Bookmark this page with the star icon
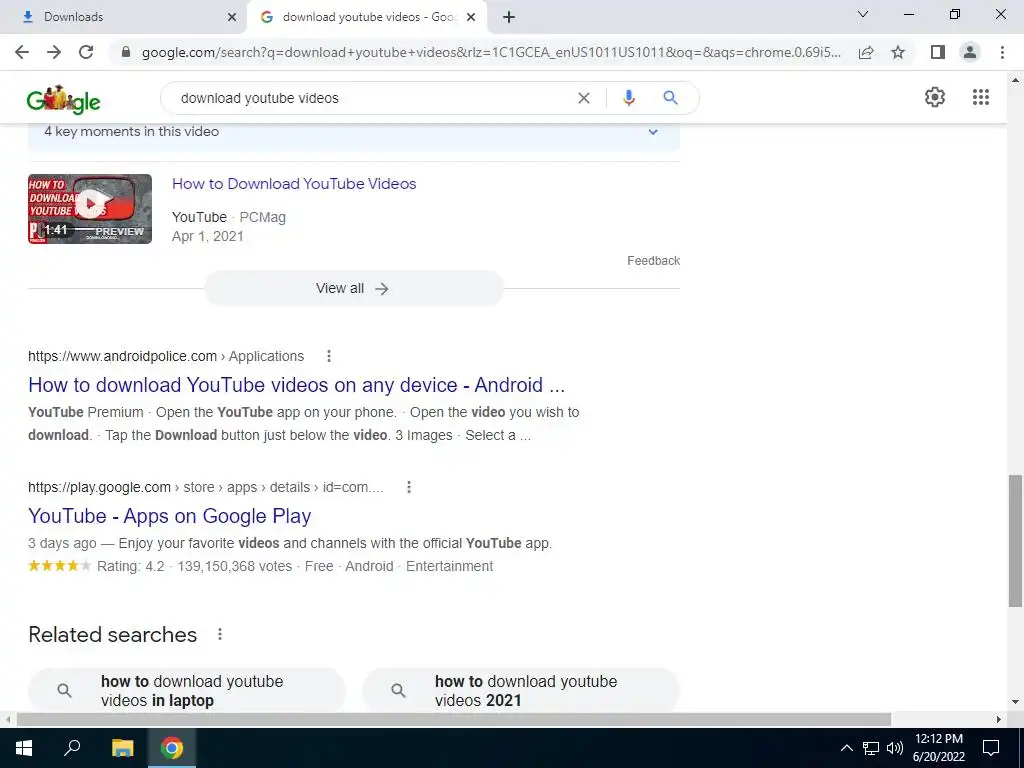 (x=898, y=52)
